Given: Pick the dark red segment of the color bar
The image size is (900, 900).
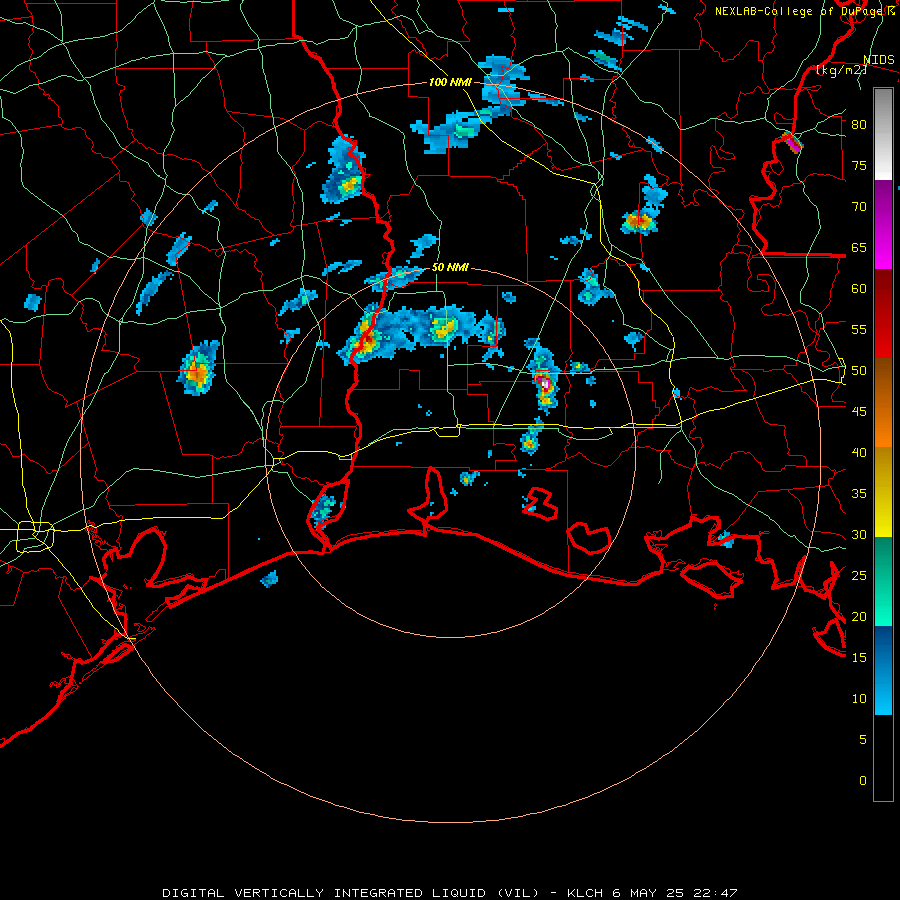Looking at the screenshot, I should click(883, 314).
